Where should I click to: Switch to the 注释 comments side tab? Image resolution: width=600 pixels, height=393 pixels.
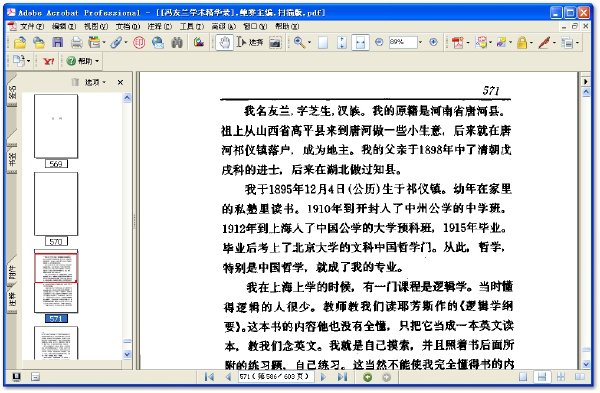[x=12, y=299]
